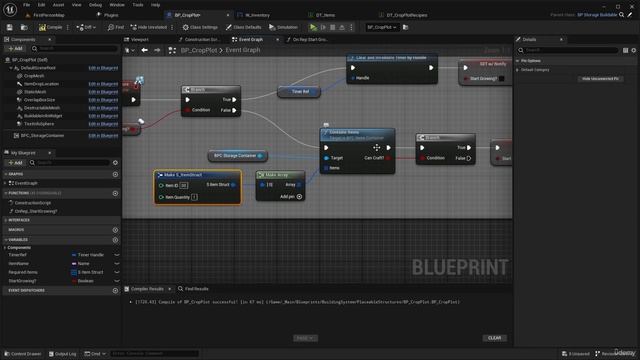This screenshot has width=640, height=360.
Task: Click Add pin on Make Array node
Action: tap(291, 197)
